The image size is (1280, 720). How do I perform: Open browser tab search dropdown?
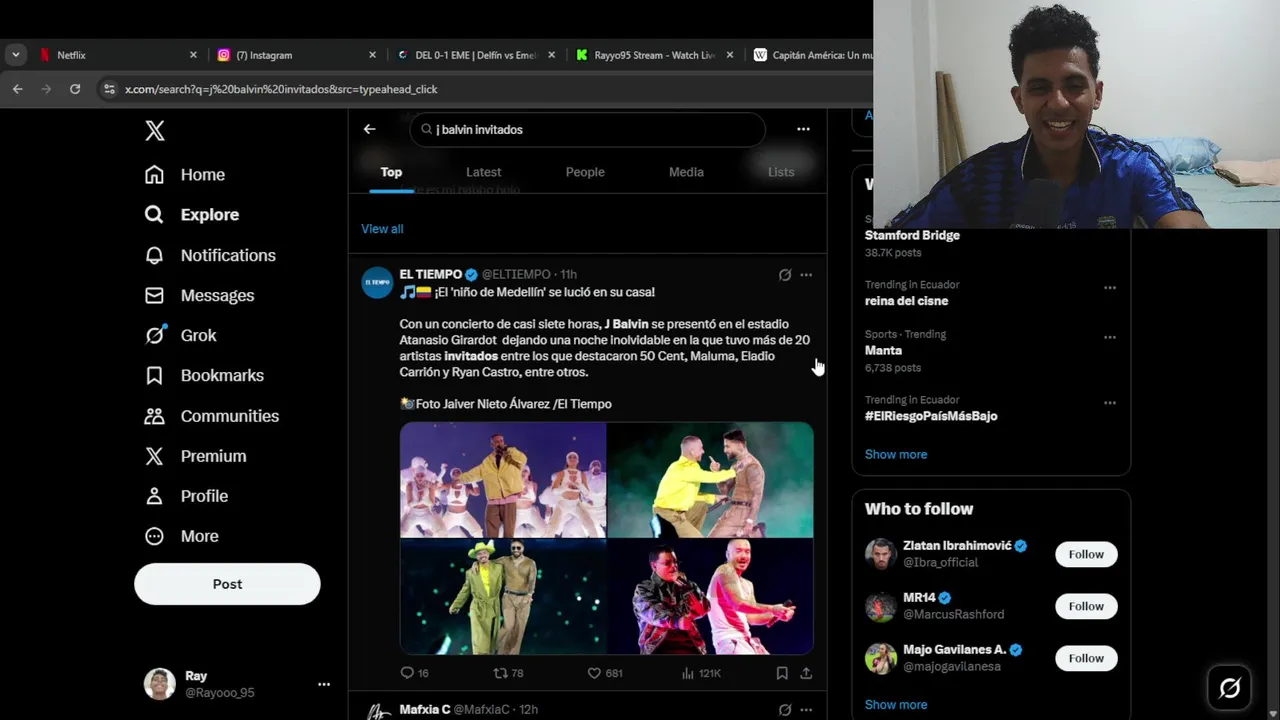(x=15, y=55)
